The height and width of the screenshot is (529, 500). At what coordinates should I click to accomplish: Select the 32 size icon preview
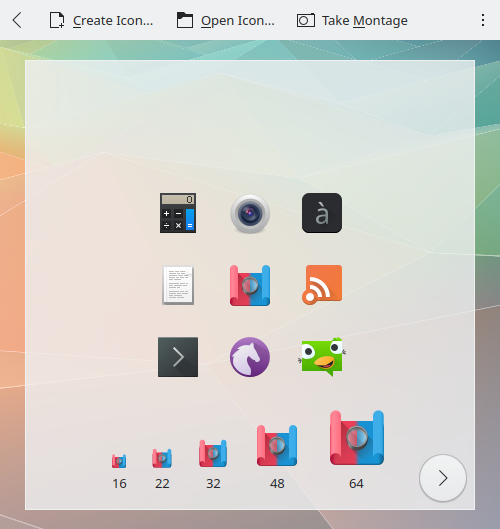pyautogui.click(x=213, y=453)
